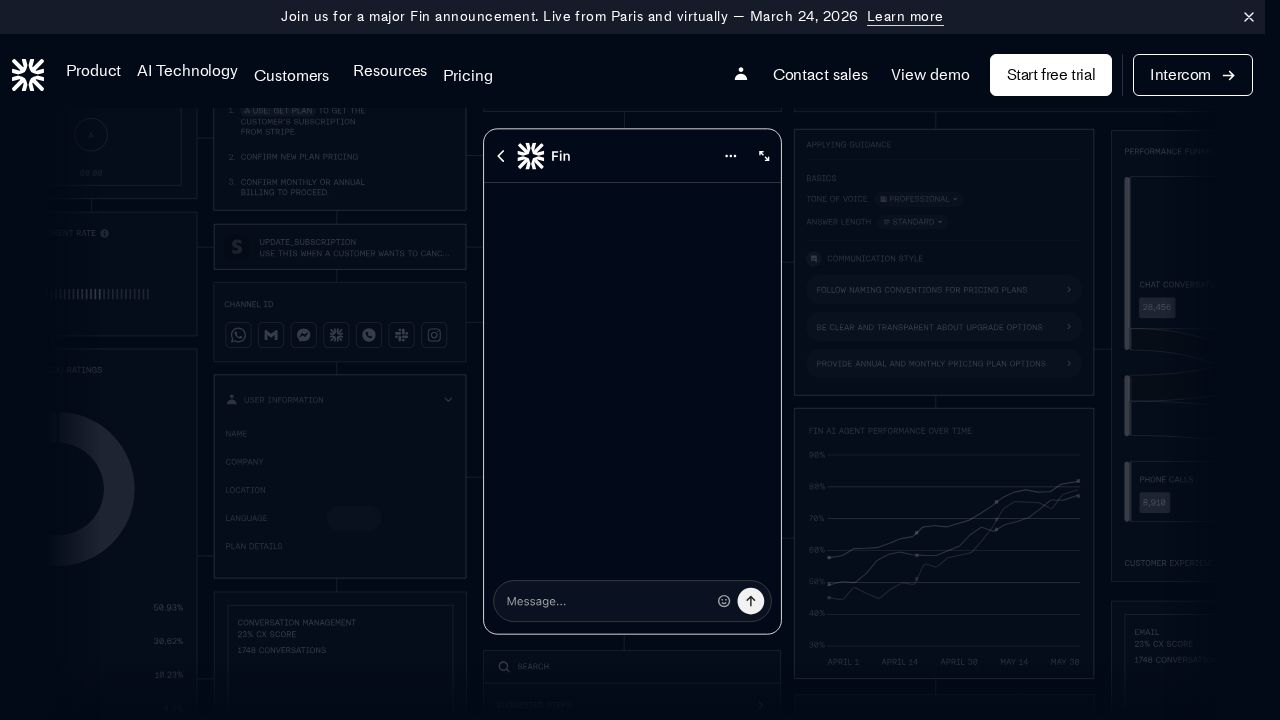The height and width of the screenshot is (720, 1280).
Task: Expand the User Information panel chevron
Action: [x=448, y=400]
